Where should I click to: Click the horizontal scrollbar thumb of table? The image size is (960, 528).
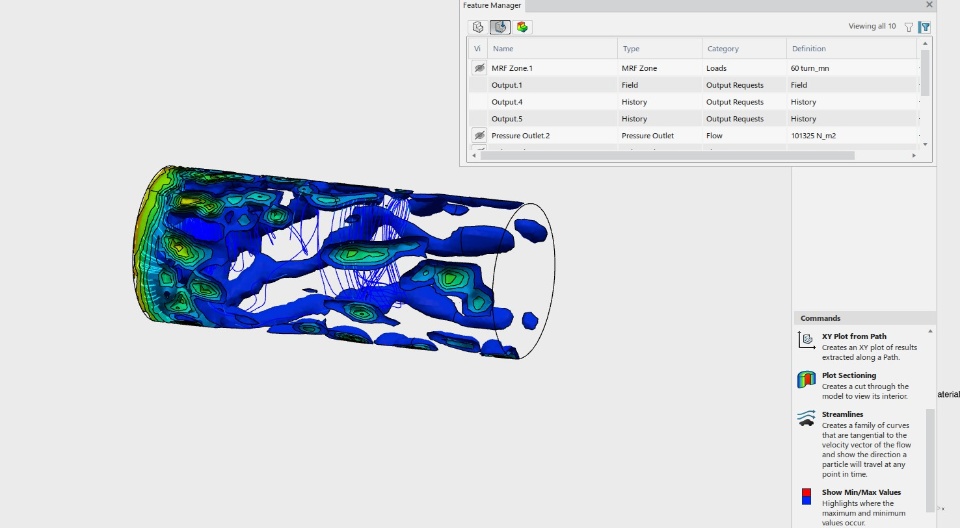667,156
